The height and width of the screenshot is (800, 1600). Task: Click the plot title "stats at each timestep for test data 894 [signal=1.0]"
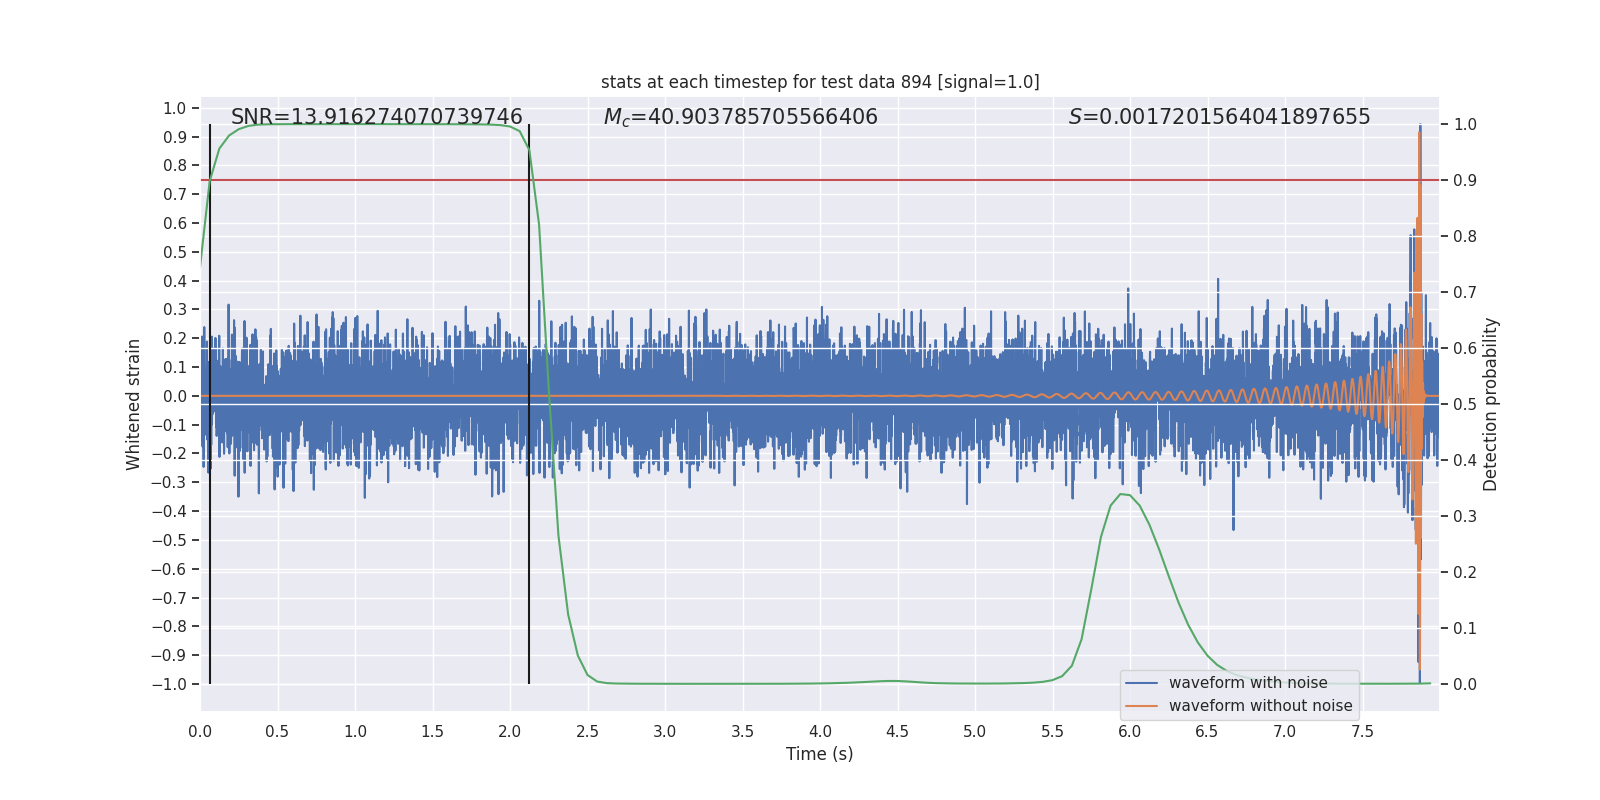[x=820, y=82]
